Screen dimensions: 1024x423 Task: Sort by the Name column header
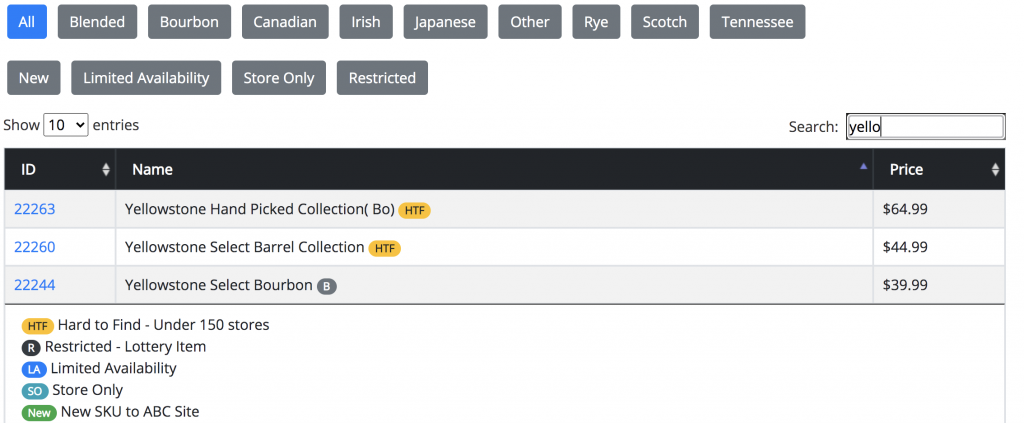click(x=494, y=170)
